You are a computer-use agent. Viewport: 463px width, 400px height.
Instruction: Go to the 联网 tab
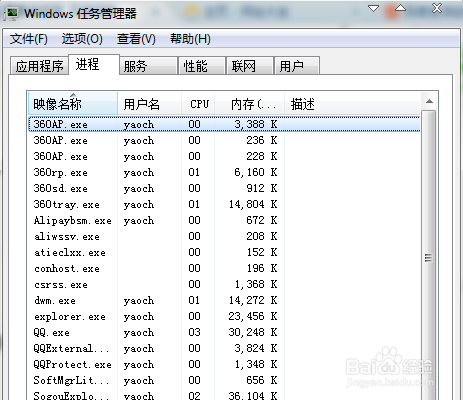[x=250, y=66]
